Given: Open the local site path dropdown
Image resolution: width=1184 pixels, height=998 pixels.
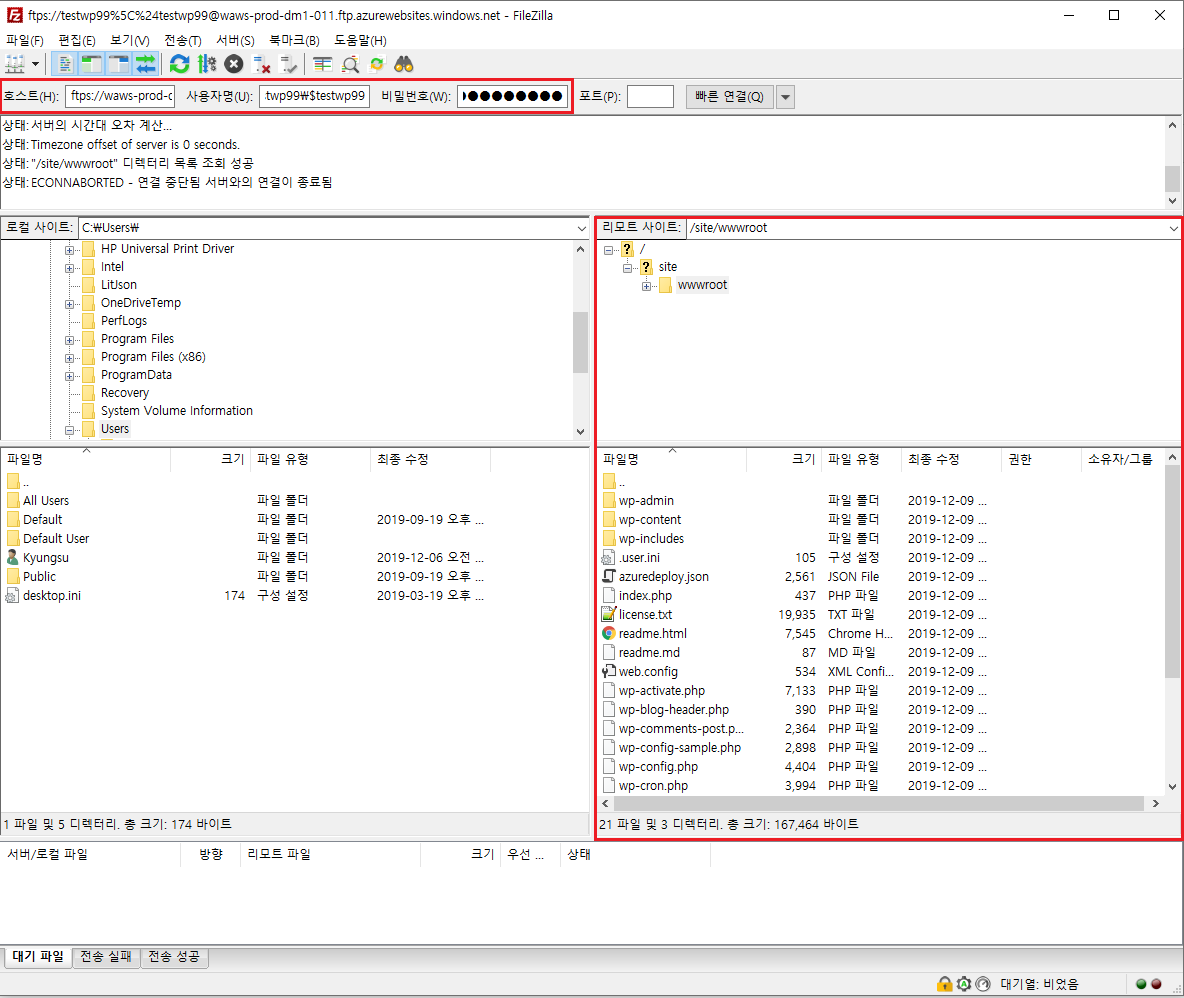Looking at the screenshot, I should point(581,228).
